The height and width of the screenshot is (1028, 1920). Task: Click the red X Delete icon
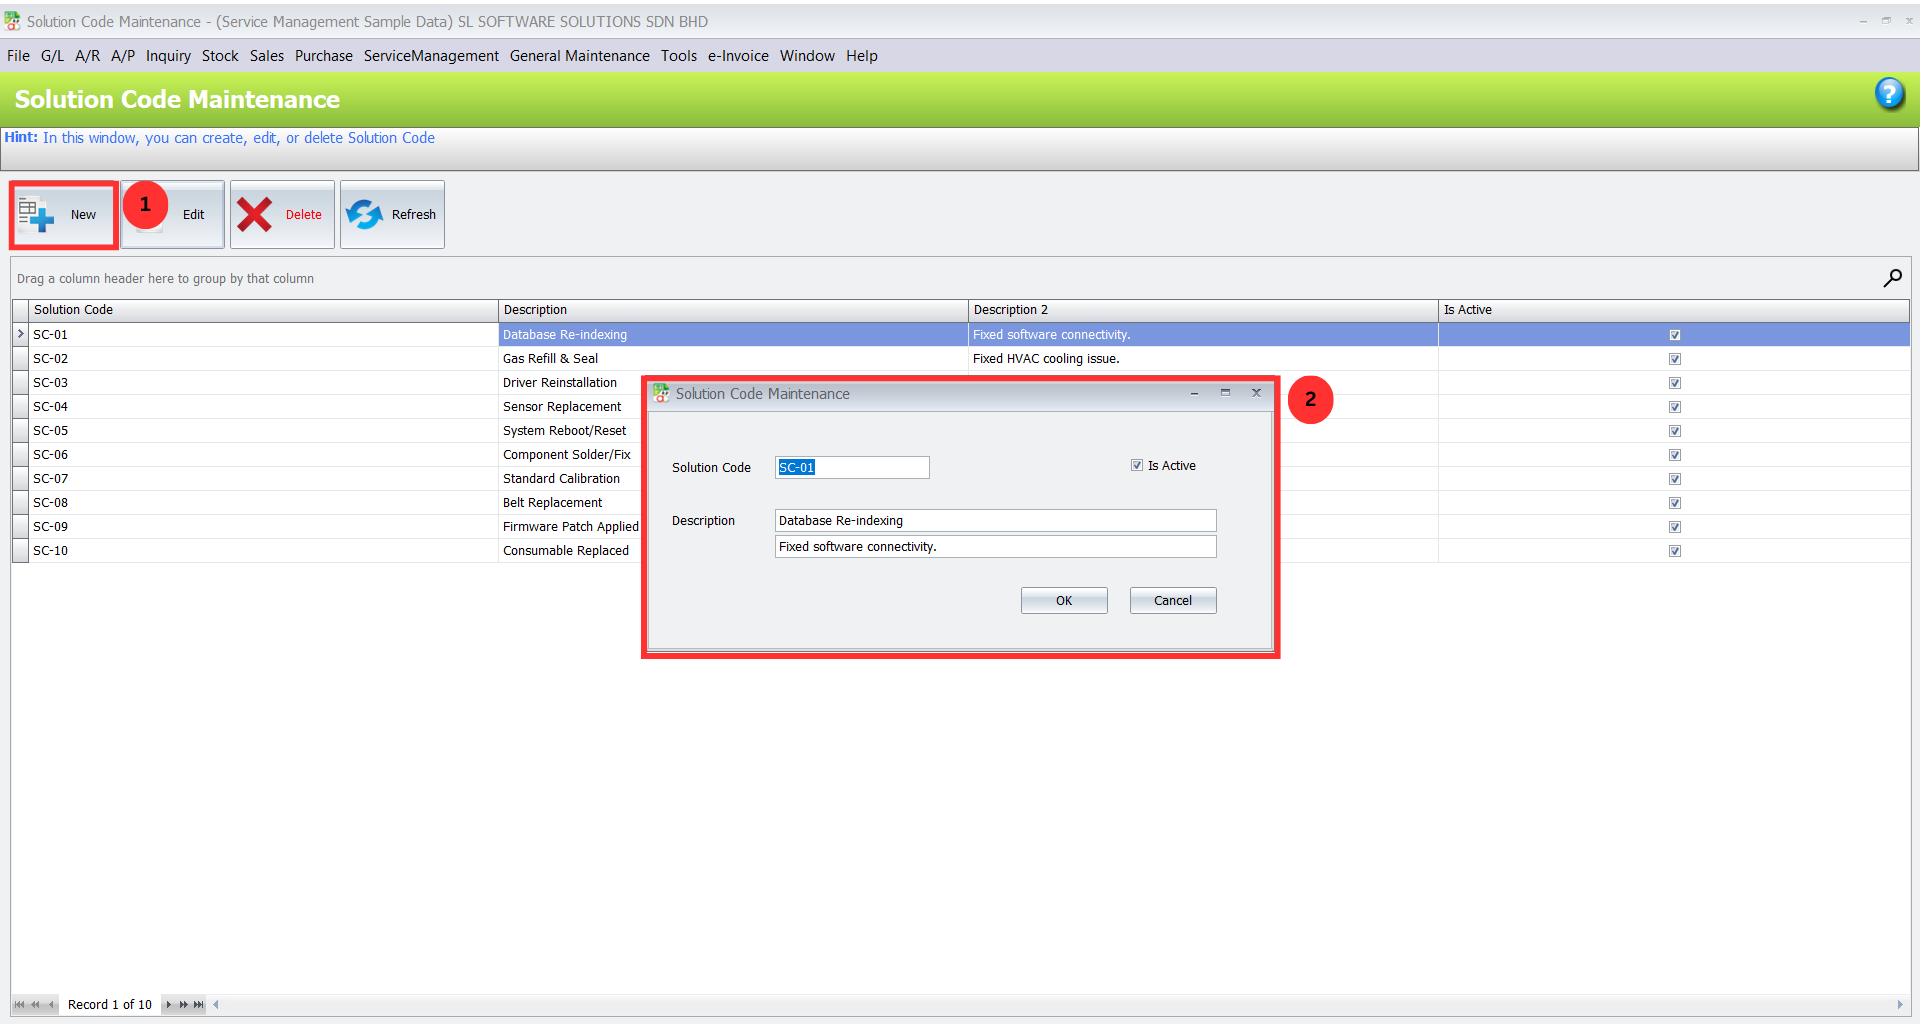click(x=255, y=214)
